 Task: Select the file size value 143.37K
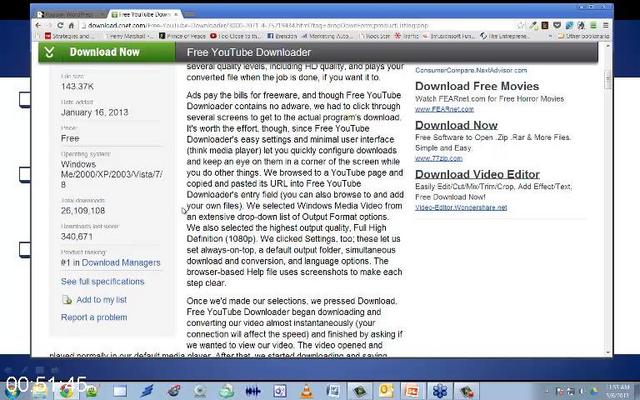click(x=77, y=87)
